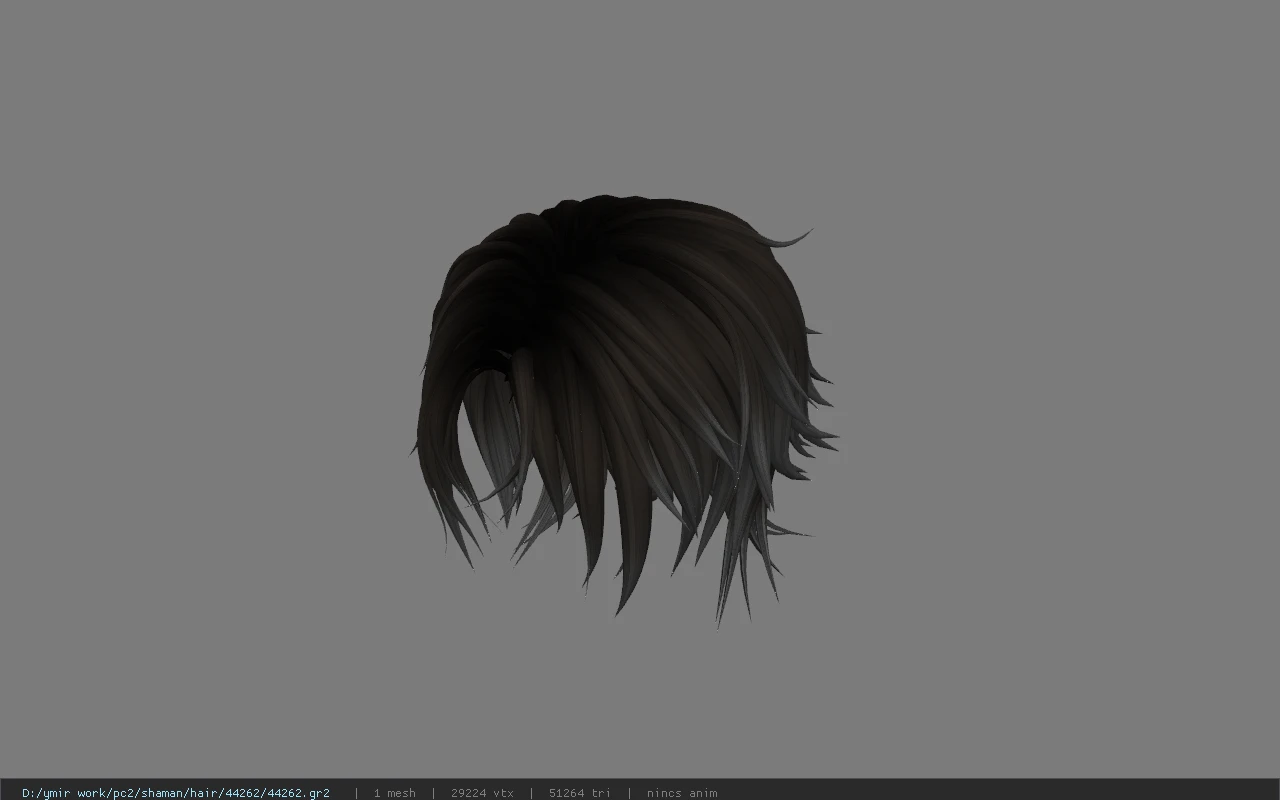Click the hair model in the viewport
This screenshot has width=1280, height=800.
[x=622, y=410]
